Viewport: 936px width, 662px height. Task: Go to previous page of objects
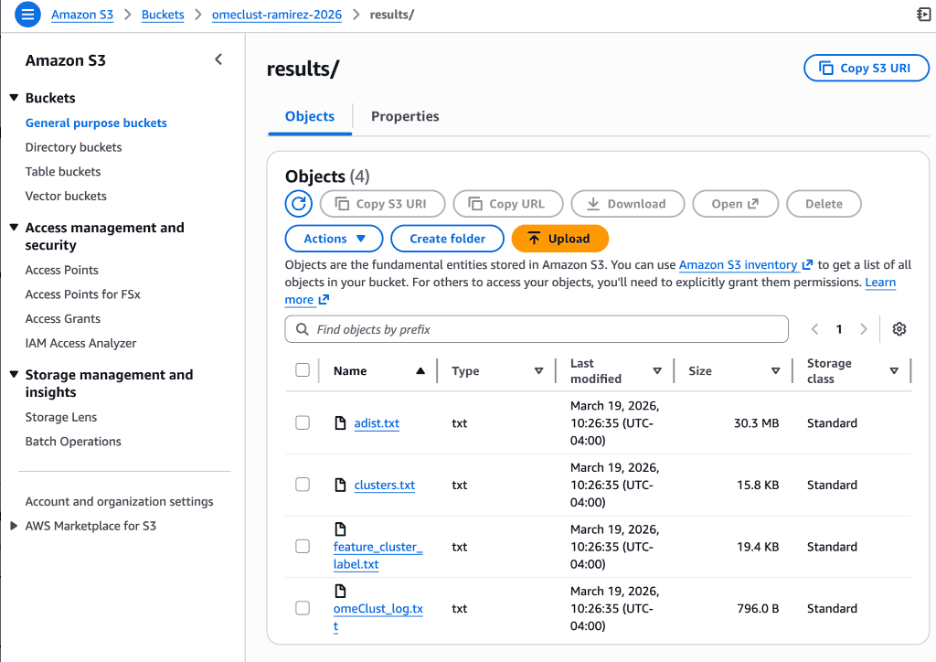[814, 329]
